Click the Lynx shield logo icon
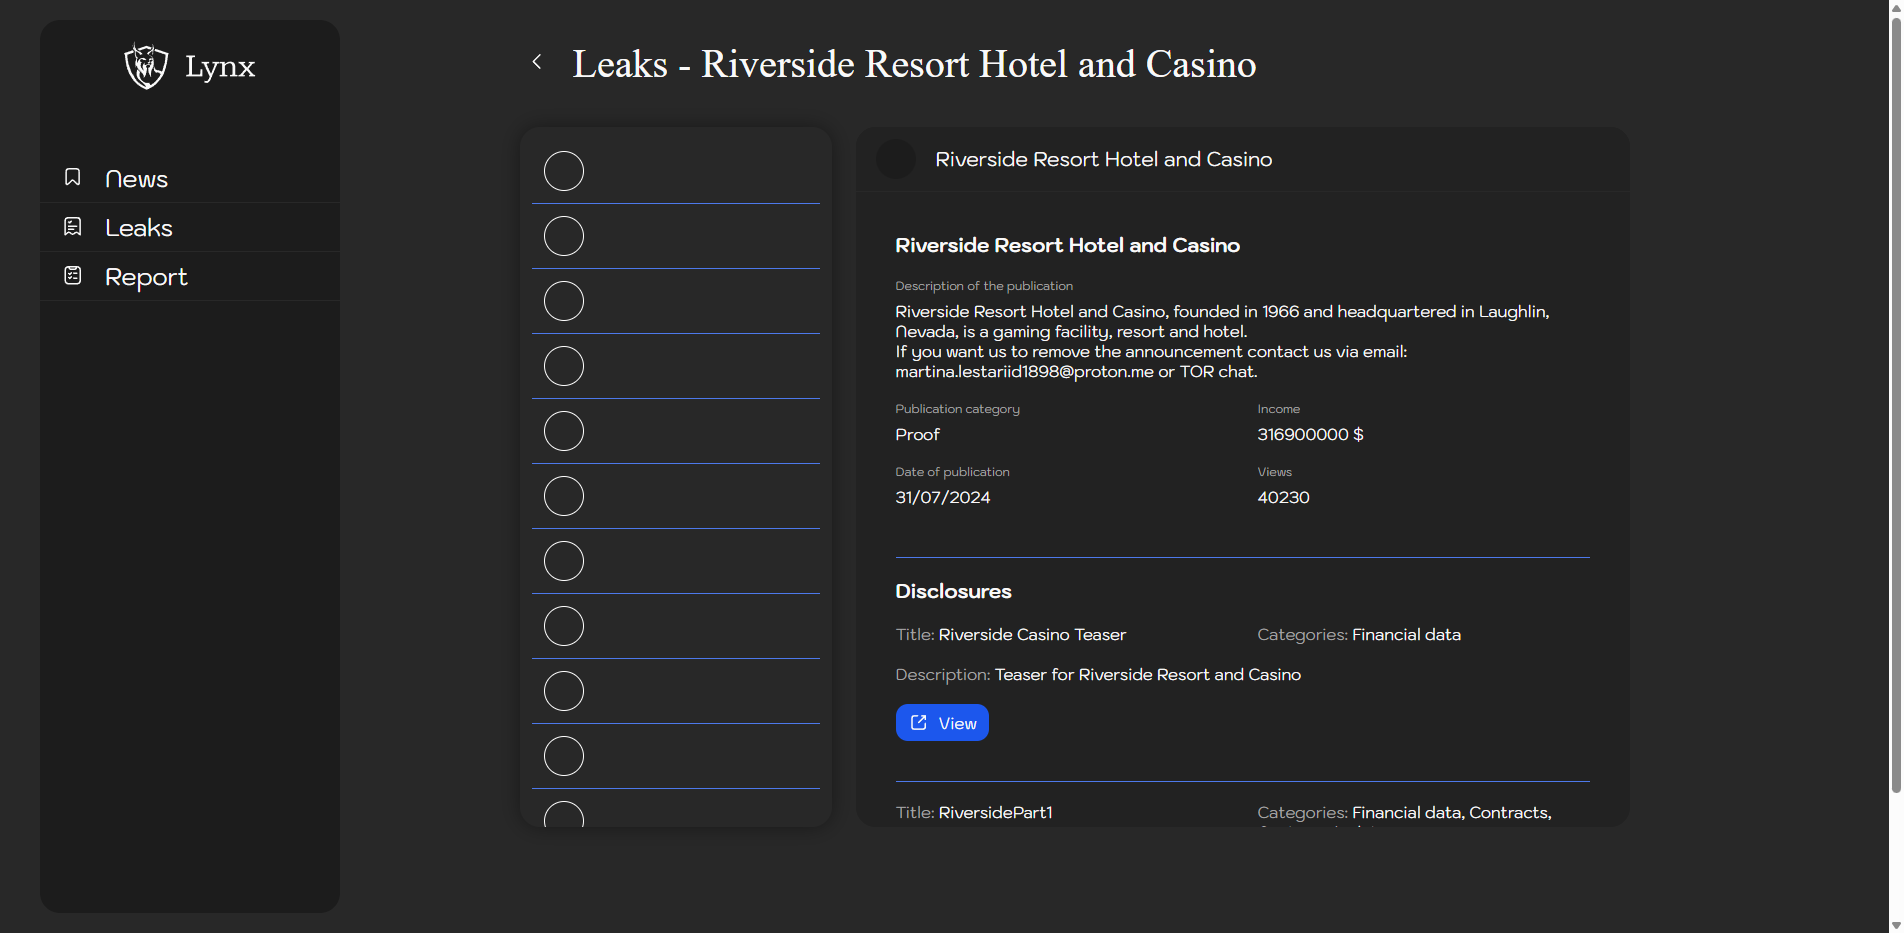 coord(146,66)
